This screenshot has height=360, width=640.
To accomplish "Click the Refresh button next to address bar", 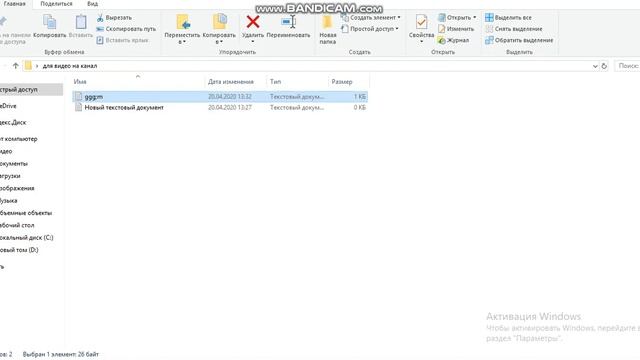I will tap(604, 66).
